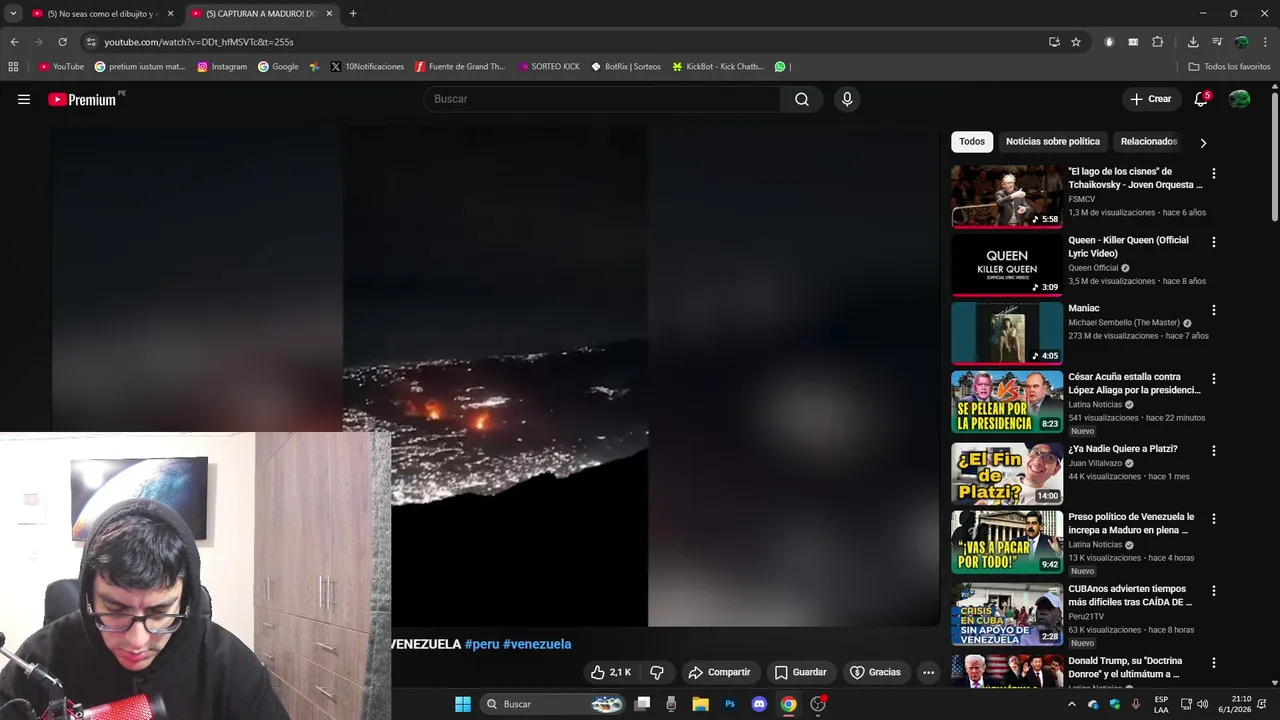
Task: Go back in browser history
Action: tap(14, 42)
